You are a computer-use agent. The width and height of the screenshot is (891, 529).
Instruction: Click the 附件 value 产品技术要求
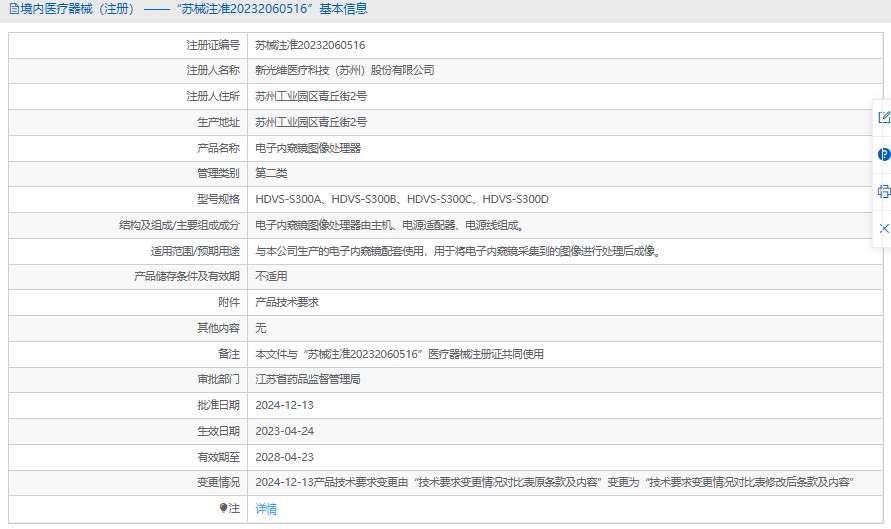[287, 302]
